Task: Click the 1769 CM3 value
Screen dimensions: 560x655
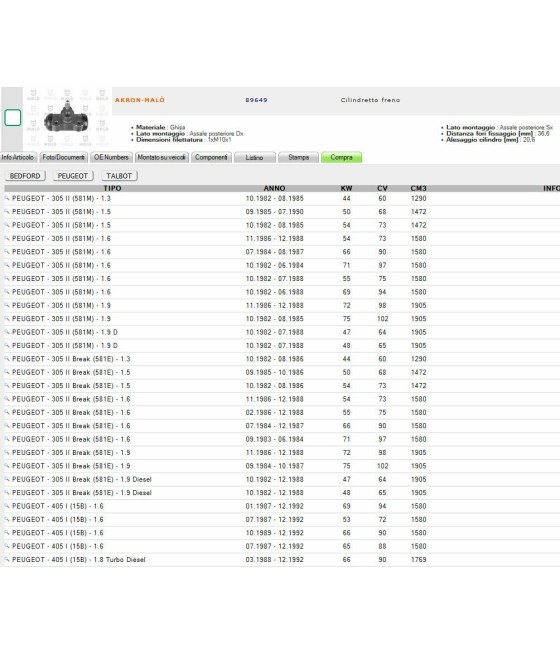Action: (418, 560)
